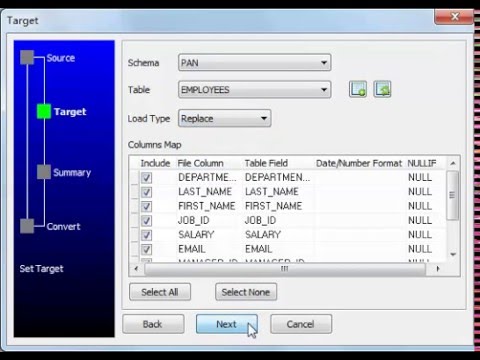Click the File Column header
Image resolution: width=480 pixels, height=360 pixels.
tap(201, 163)
